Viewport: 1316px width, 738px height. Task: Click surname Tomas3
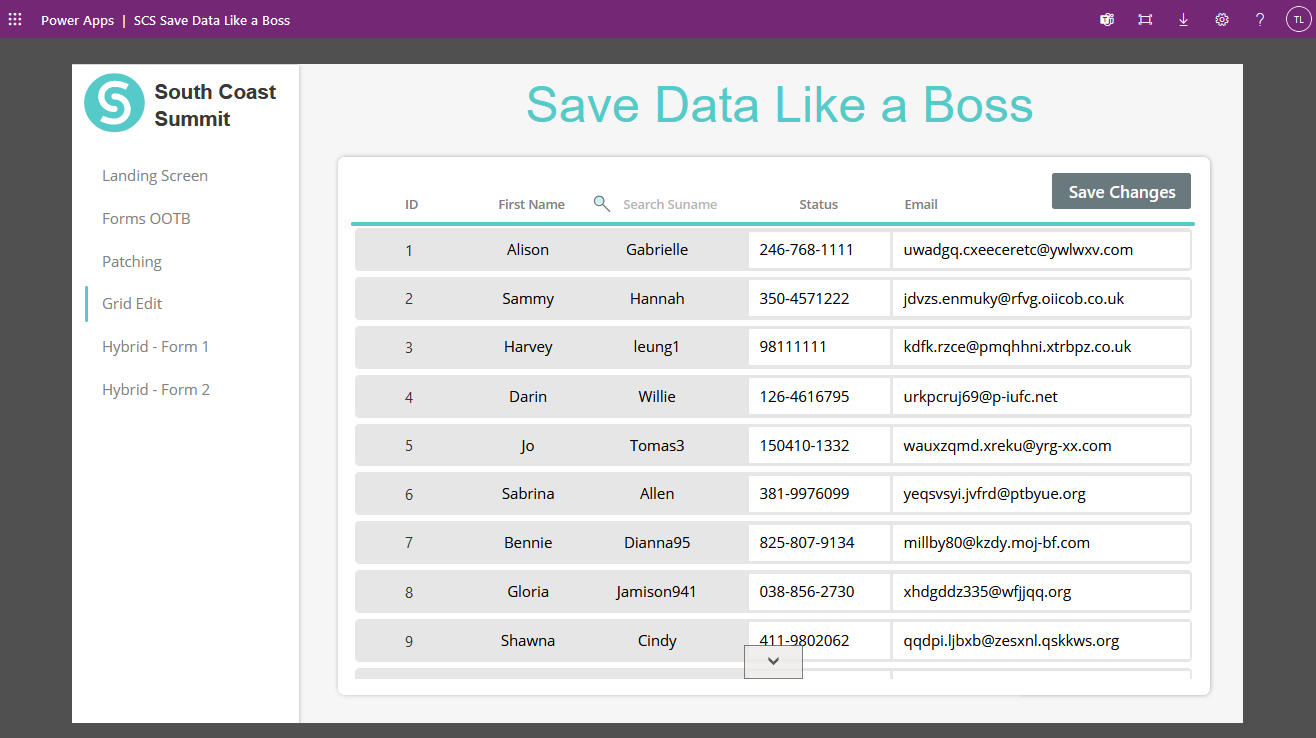pyautogui.click(x=657, y=445)
